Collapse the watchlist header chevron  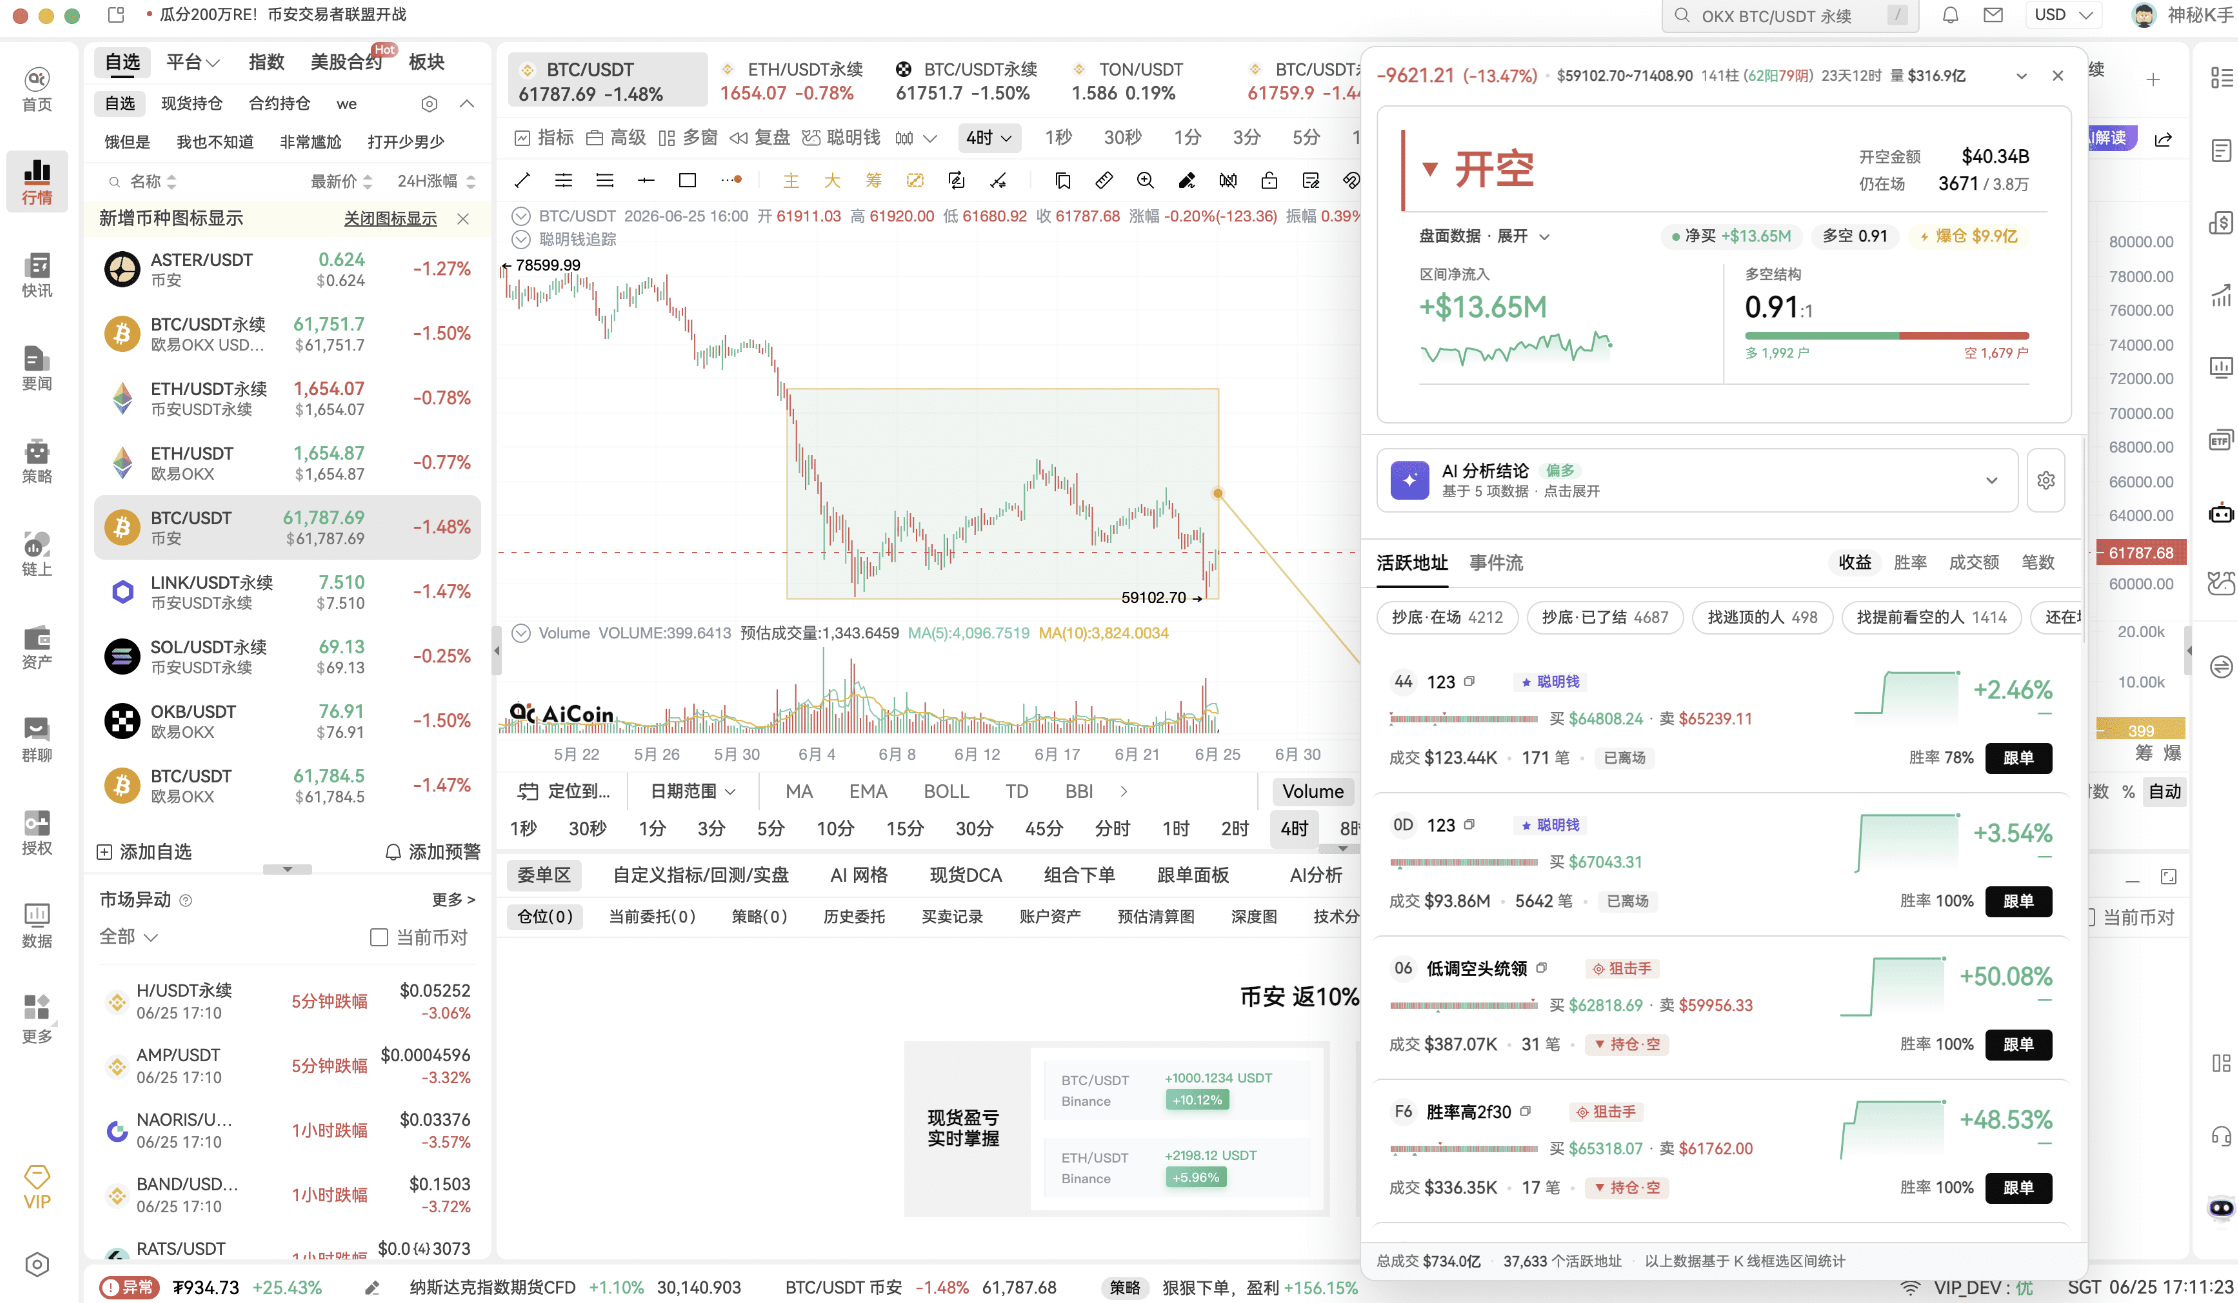pos(467,104)
